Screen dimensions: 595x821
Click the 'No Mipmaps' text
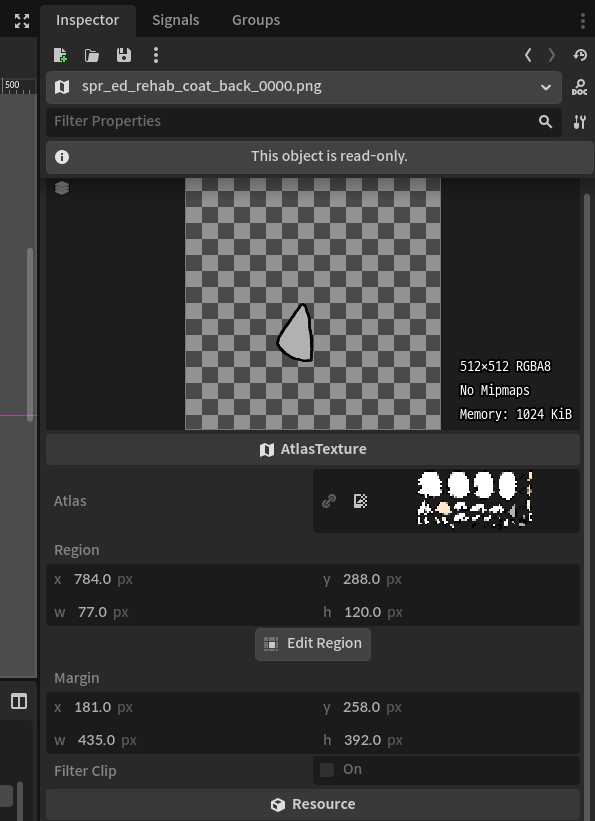tap(494, 391)
